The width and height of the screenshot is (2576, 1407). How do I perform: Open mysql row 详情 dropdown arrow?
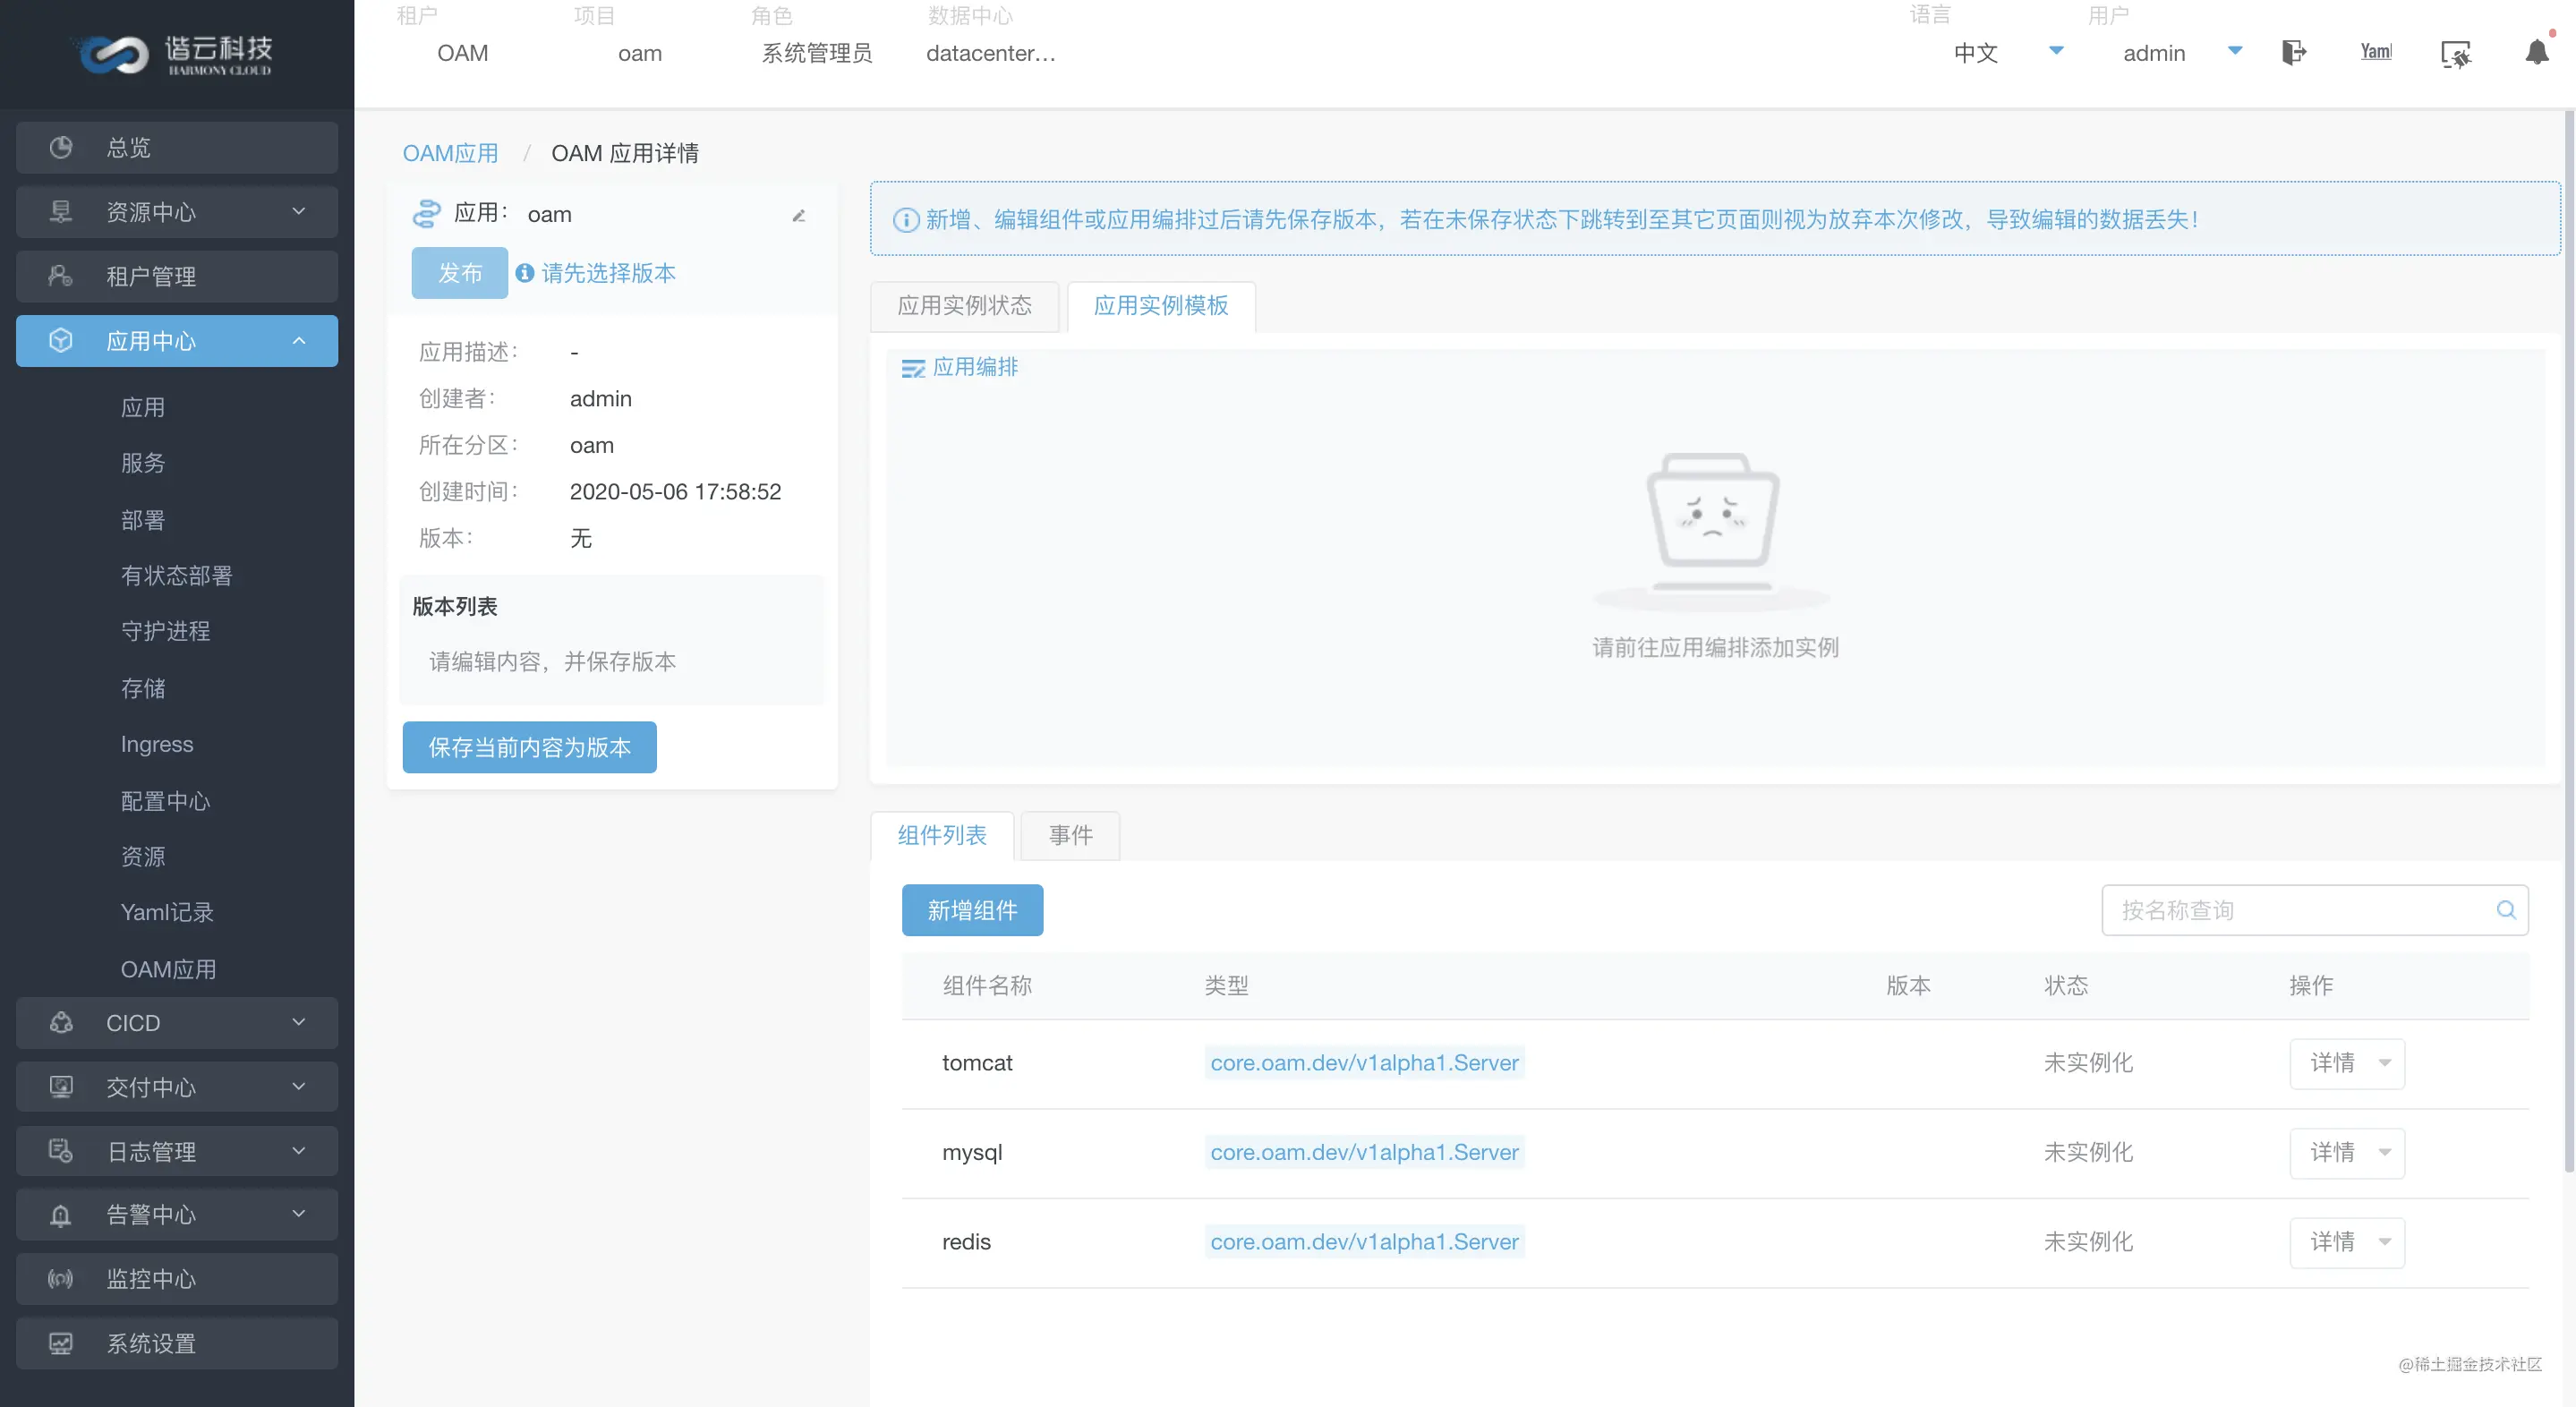2385,1153
